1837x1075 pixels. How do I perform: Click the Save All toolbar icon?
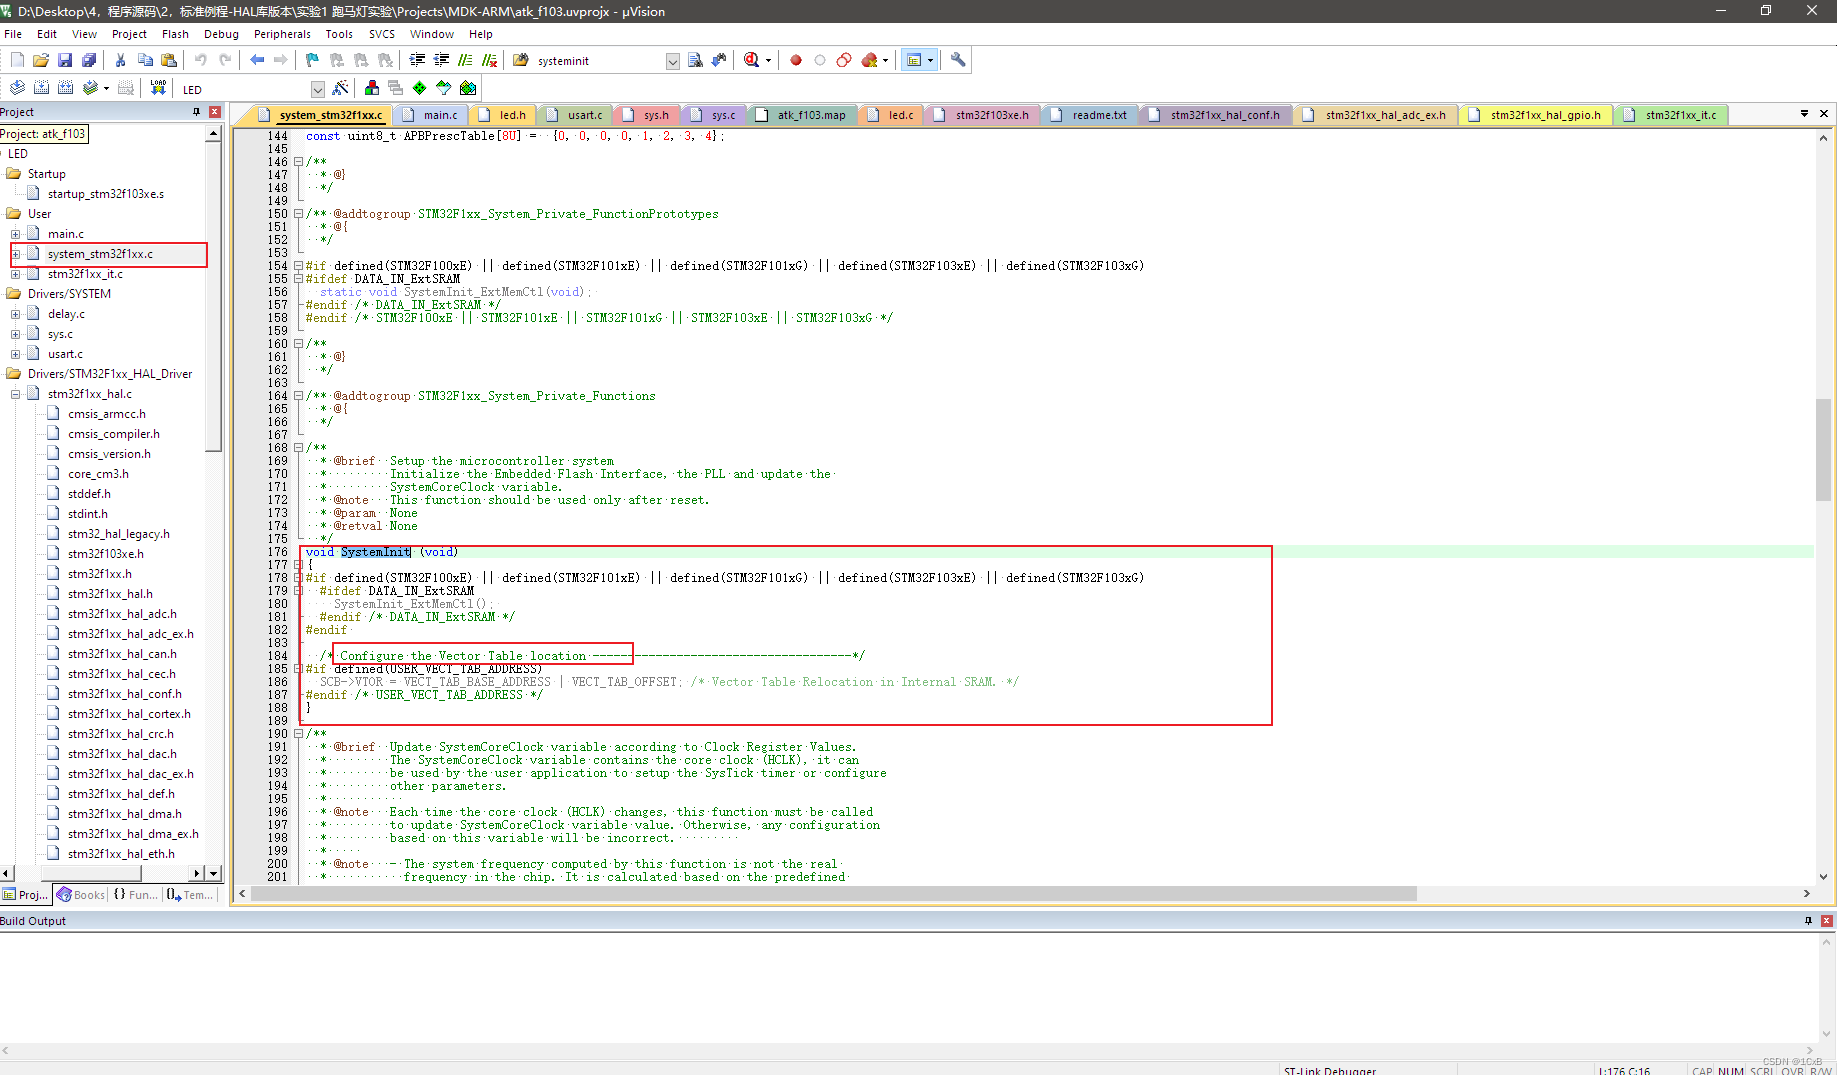point(89,60)
